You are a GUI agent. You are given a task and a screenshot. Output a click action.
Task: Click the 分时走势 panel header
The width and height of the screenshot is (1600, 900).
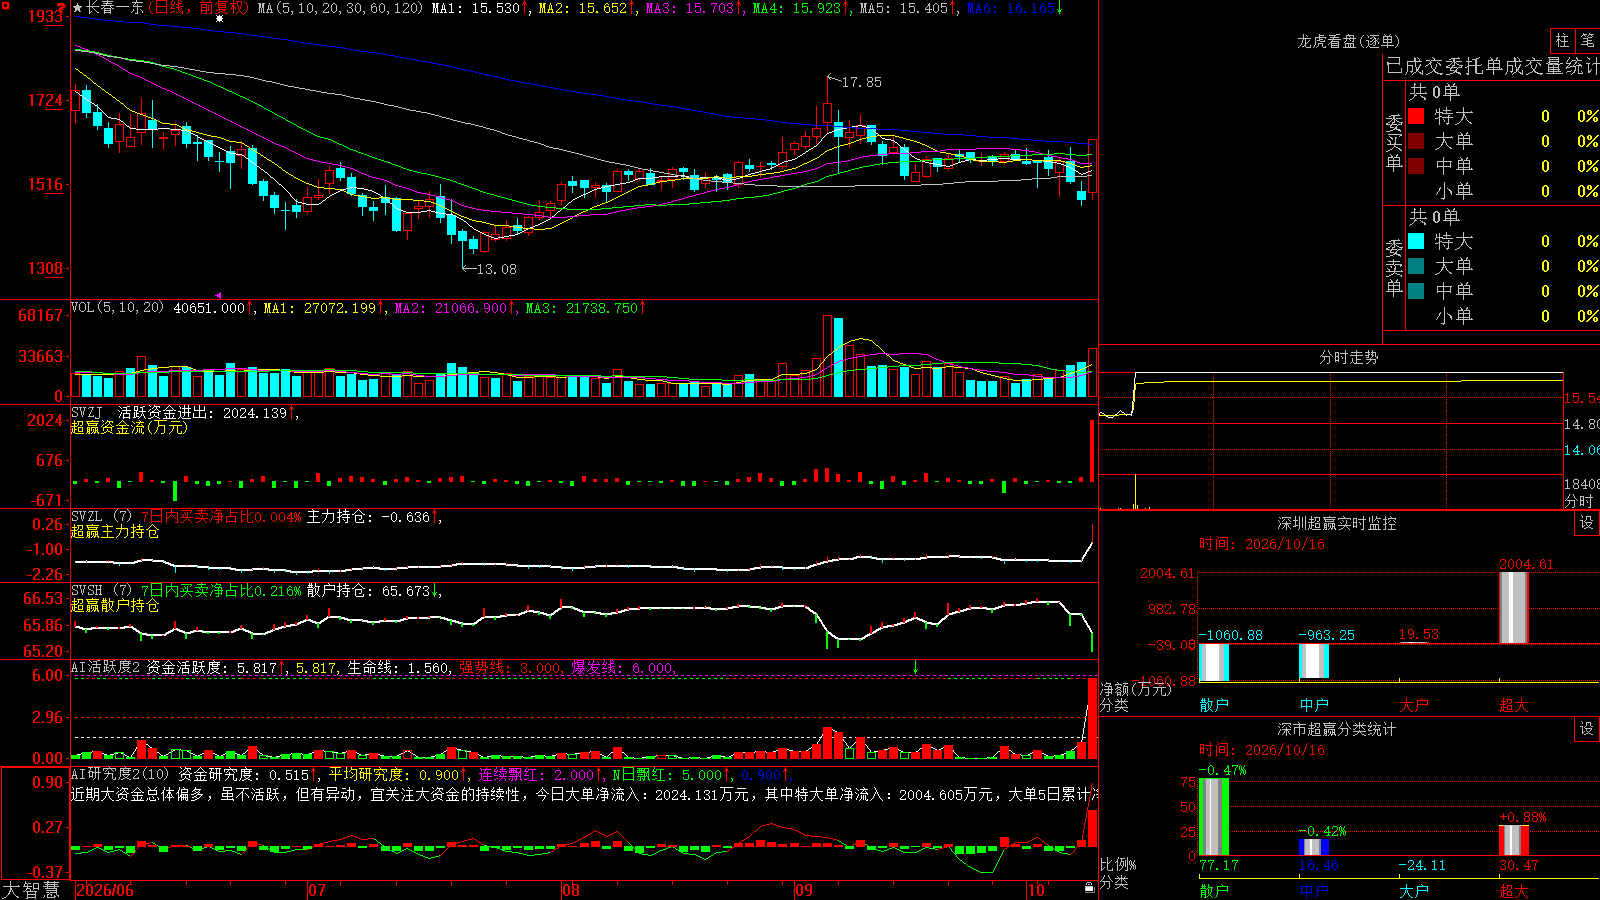click(x=1348, y=357)
